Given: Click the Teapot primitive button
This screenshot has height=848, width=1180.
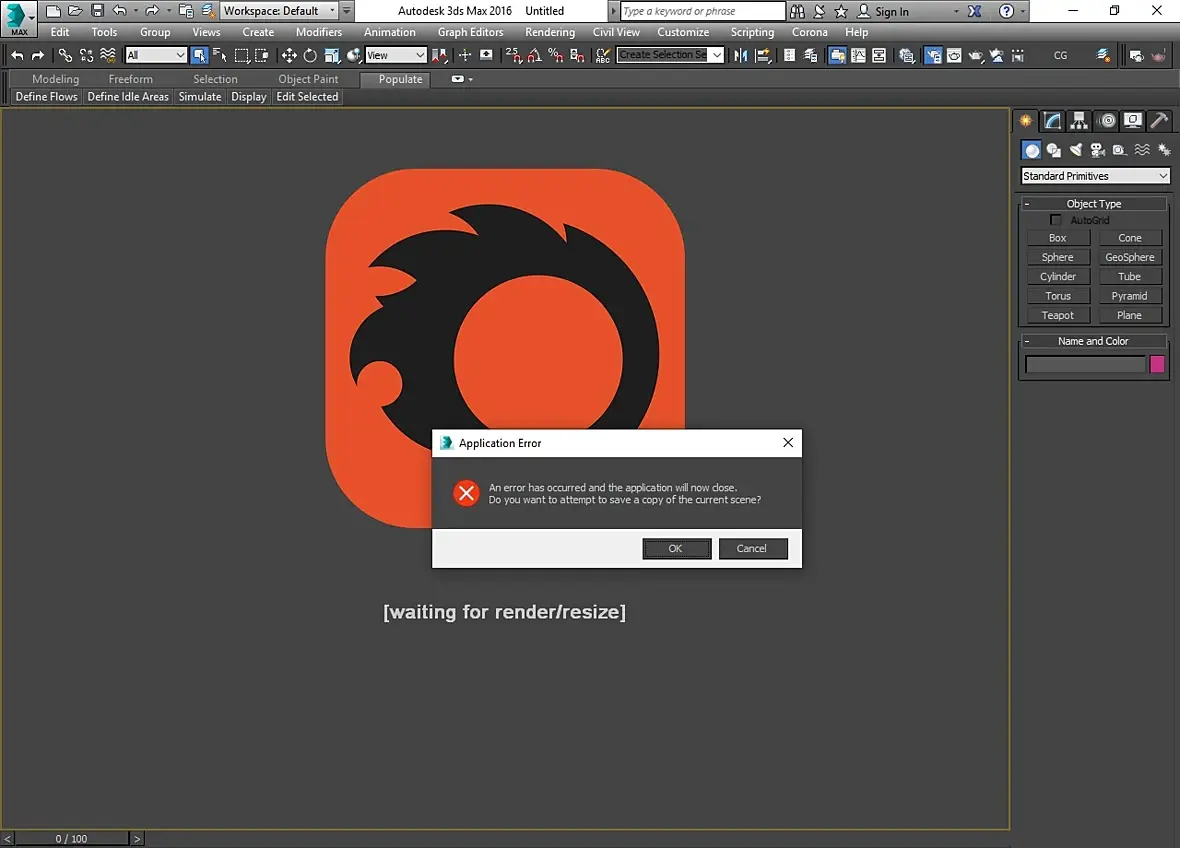Looking at the screenshot, I should click(x=1057, y=315).
